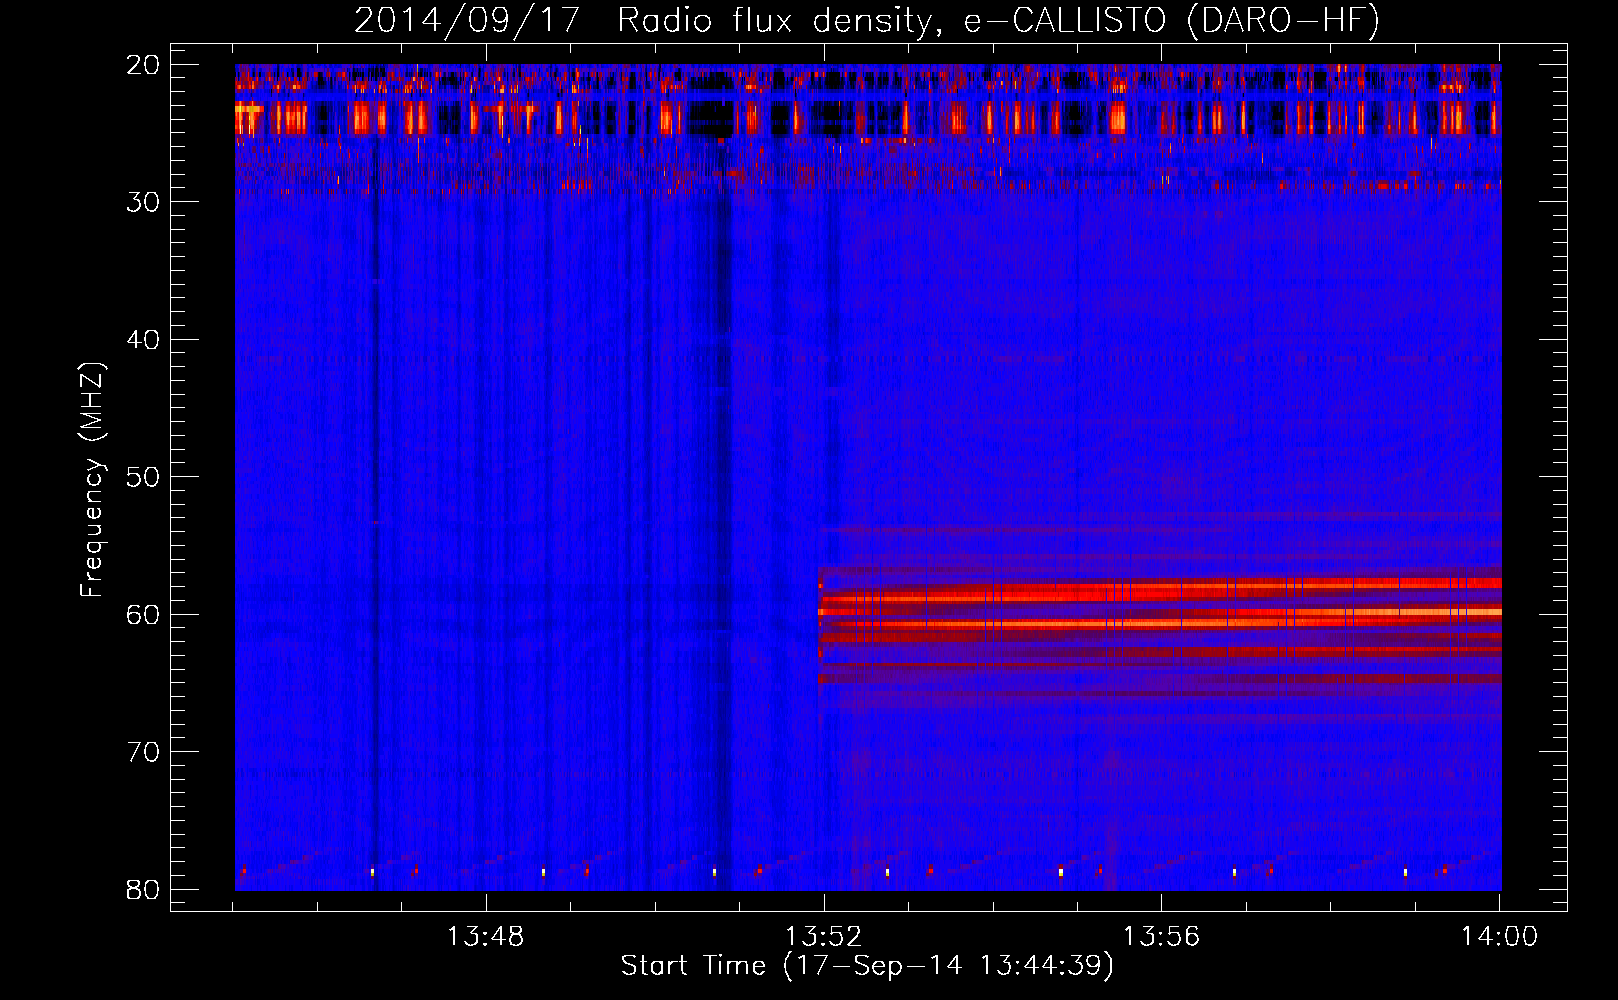Click the '50' frequency tick label
Viewport: 1618px width, 1000px height.
click(x=143, y=477)
